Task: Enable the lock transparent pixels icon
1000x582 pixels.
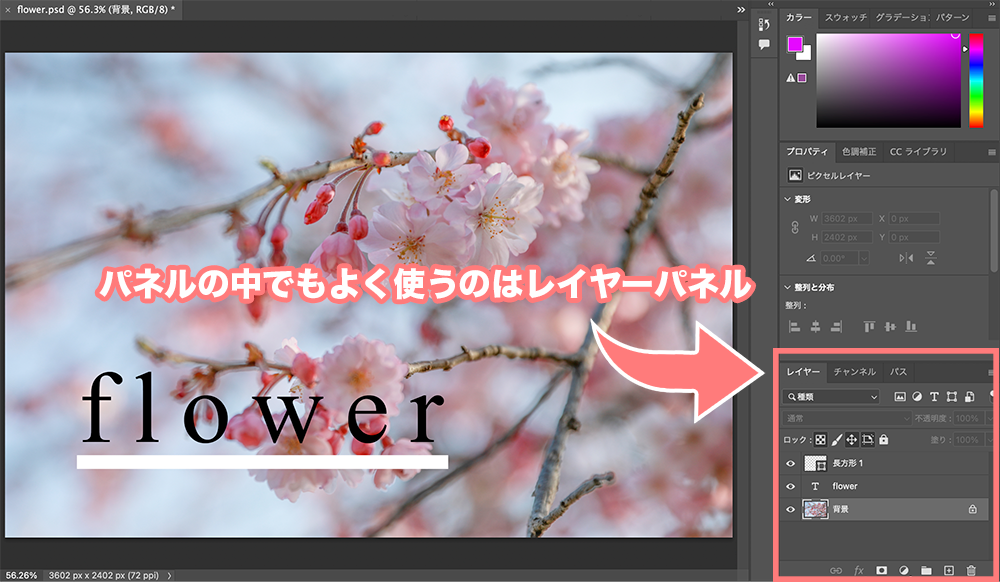Action: (x=822, y=439)
